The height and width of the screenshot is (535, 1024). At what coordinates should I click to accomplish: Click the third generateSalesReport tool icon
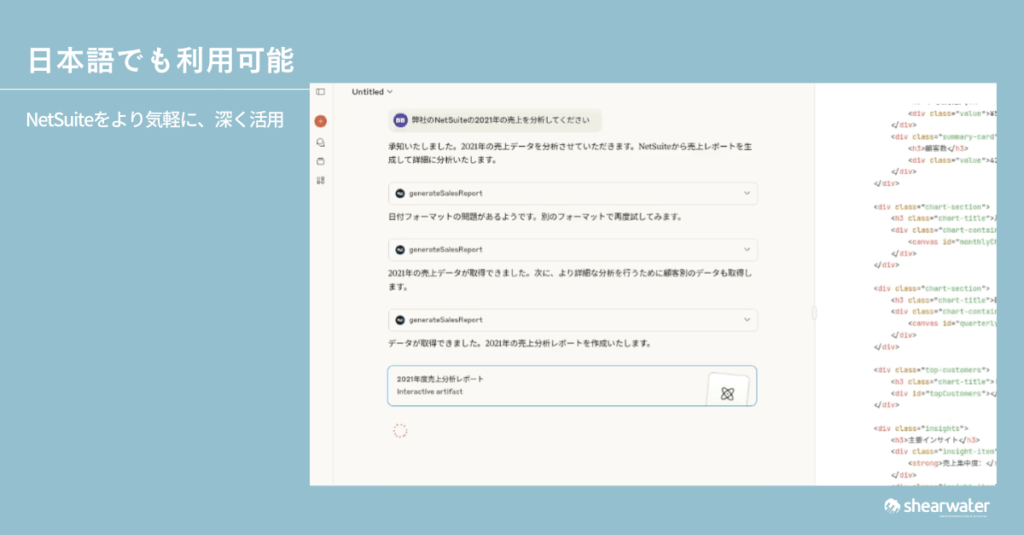[x=400, y=320]
